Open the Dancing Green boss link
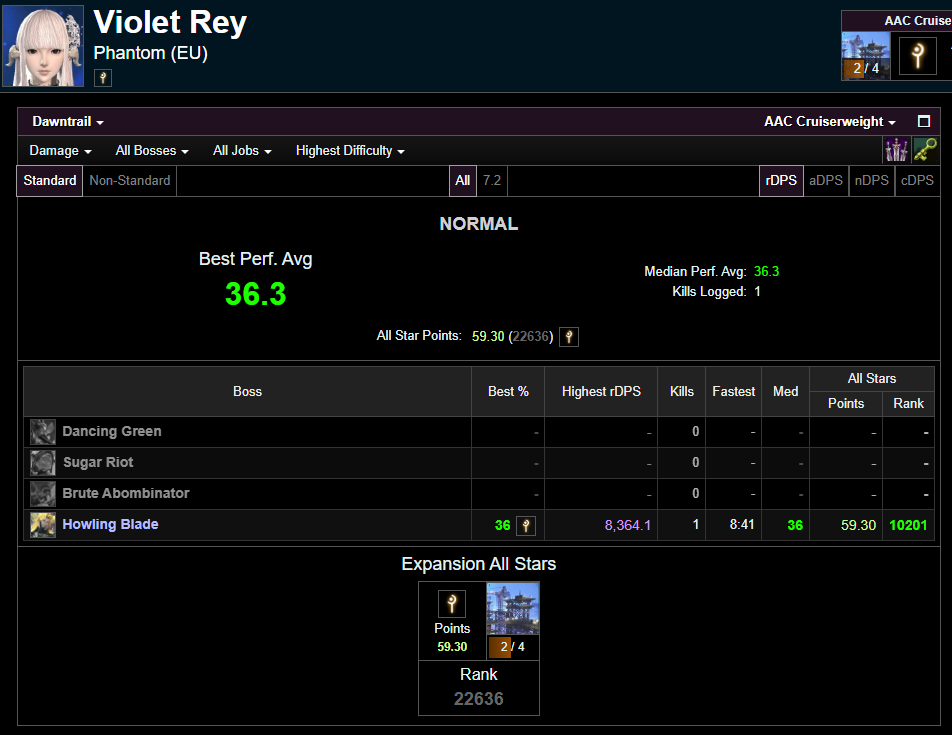The image size is (952, 735). click(112, 432)
